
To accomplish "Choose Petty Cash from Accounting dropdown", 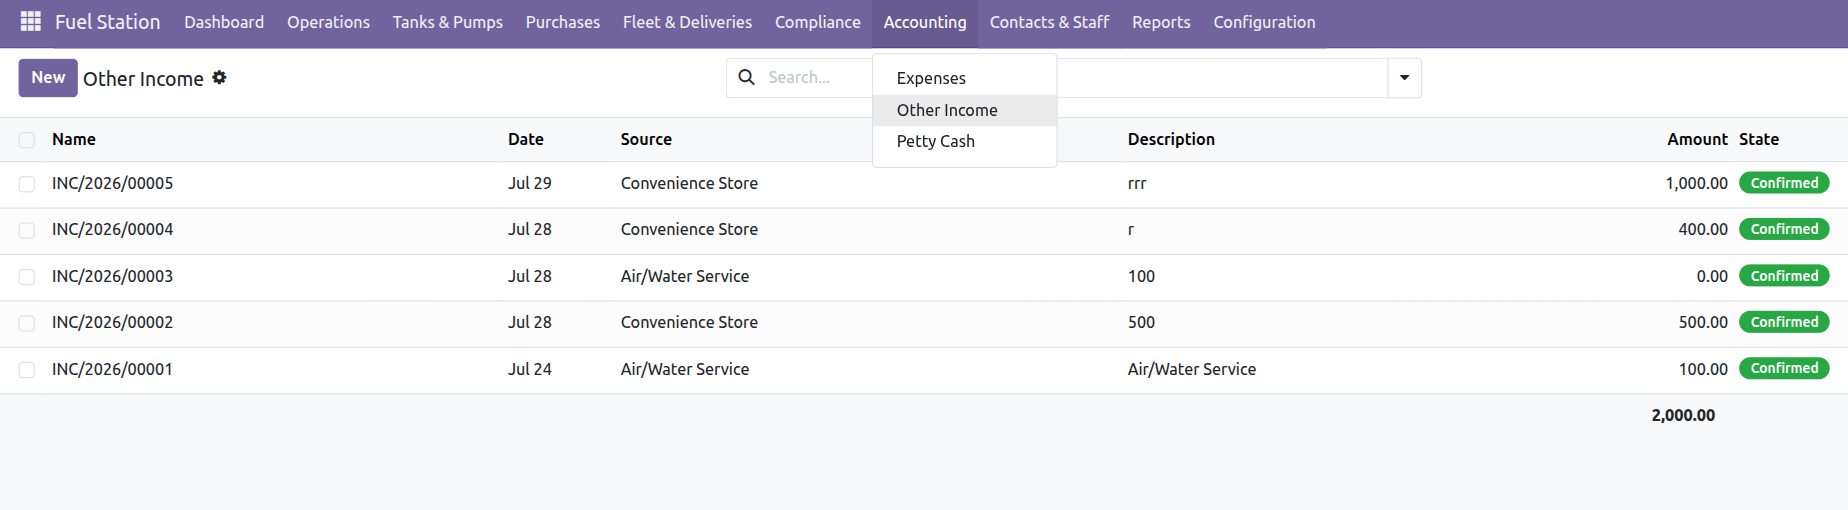I will point(965,141).
